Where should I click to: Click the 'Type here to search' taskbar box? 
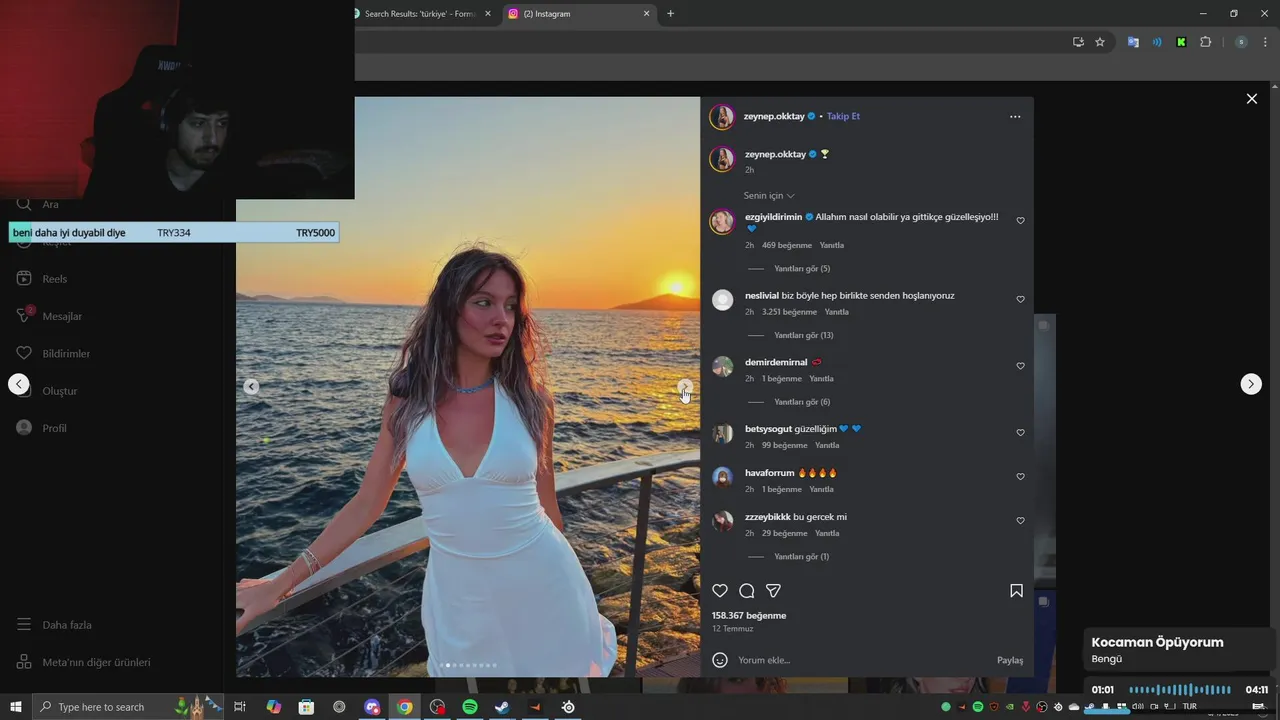point(128,707)
